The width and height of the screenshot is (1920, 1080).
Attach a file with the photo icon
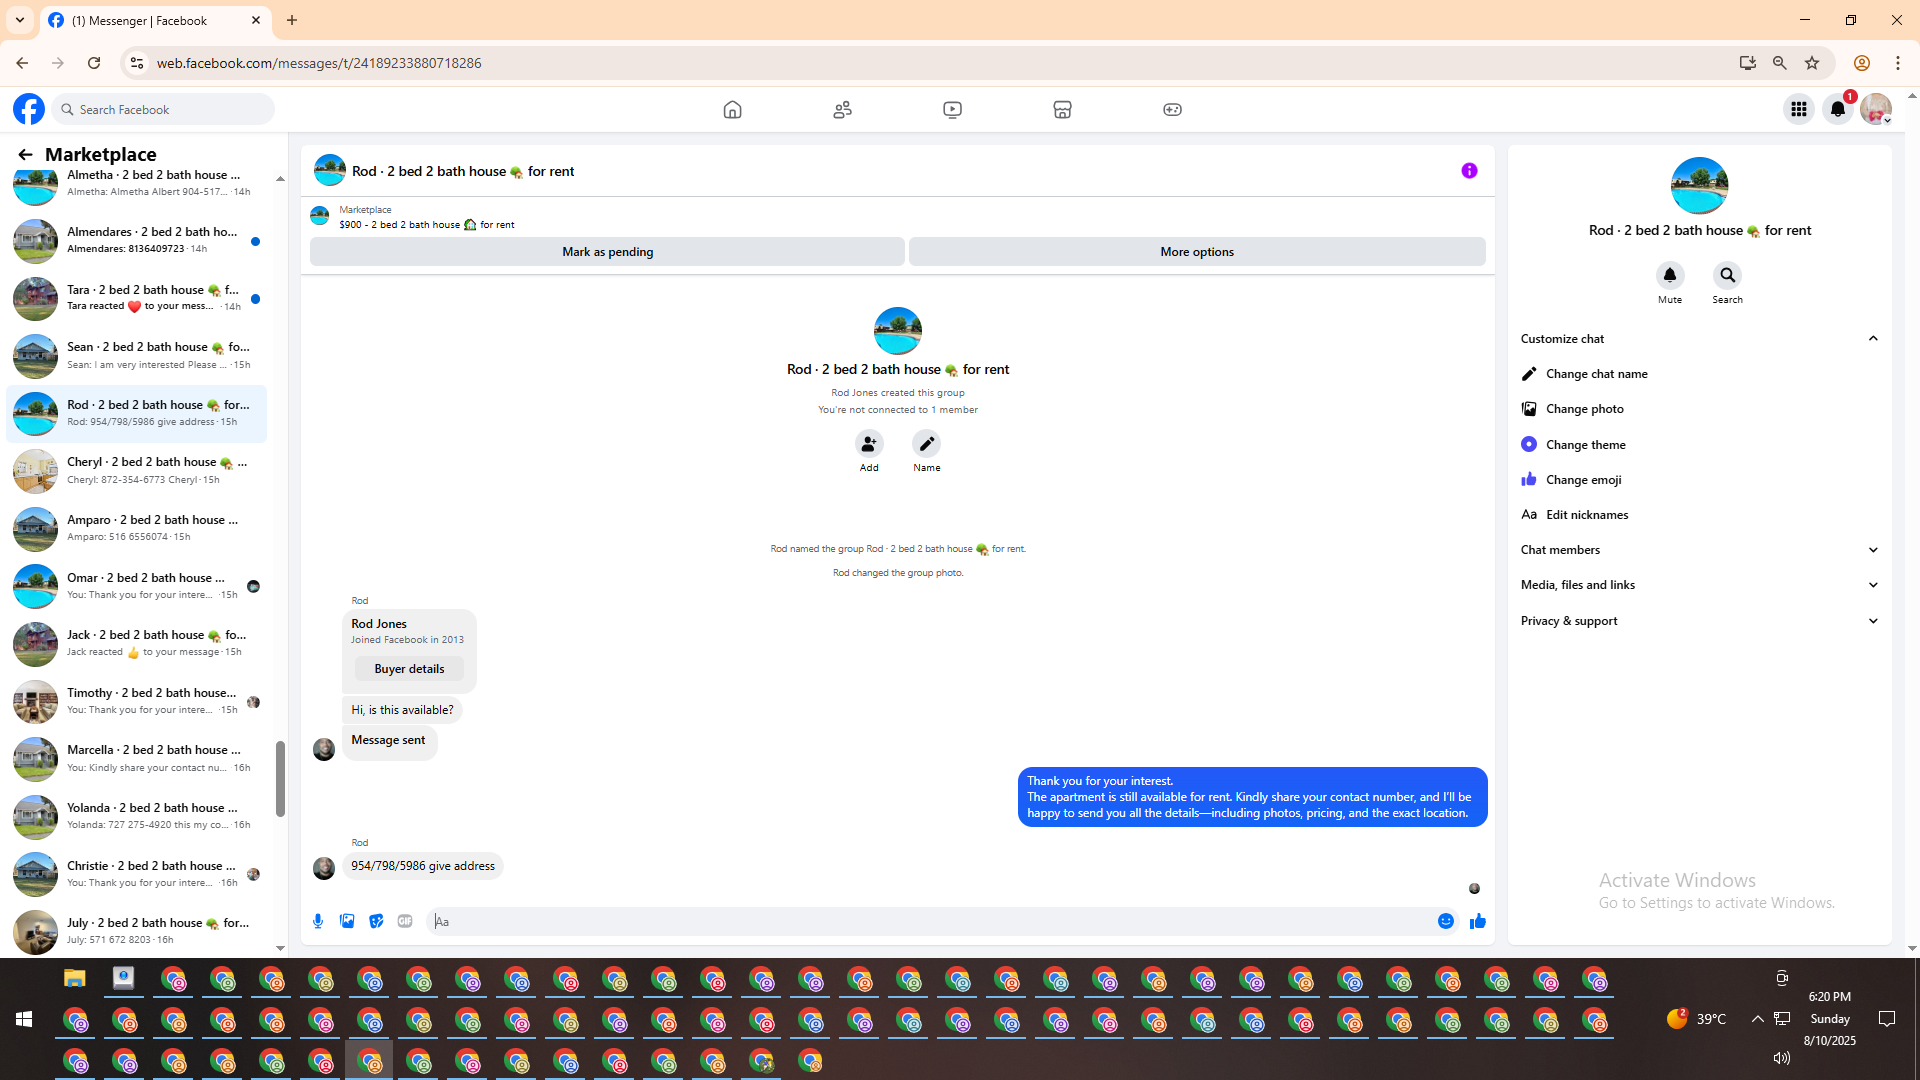347,921
